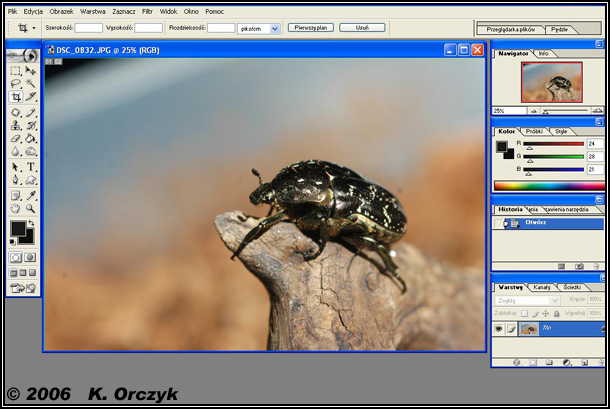Hide the Tło layer with eye icon
The image size is (610, 409).
point(498,328)
